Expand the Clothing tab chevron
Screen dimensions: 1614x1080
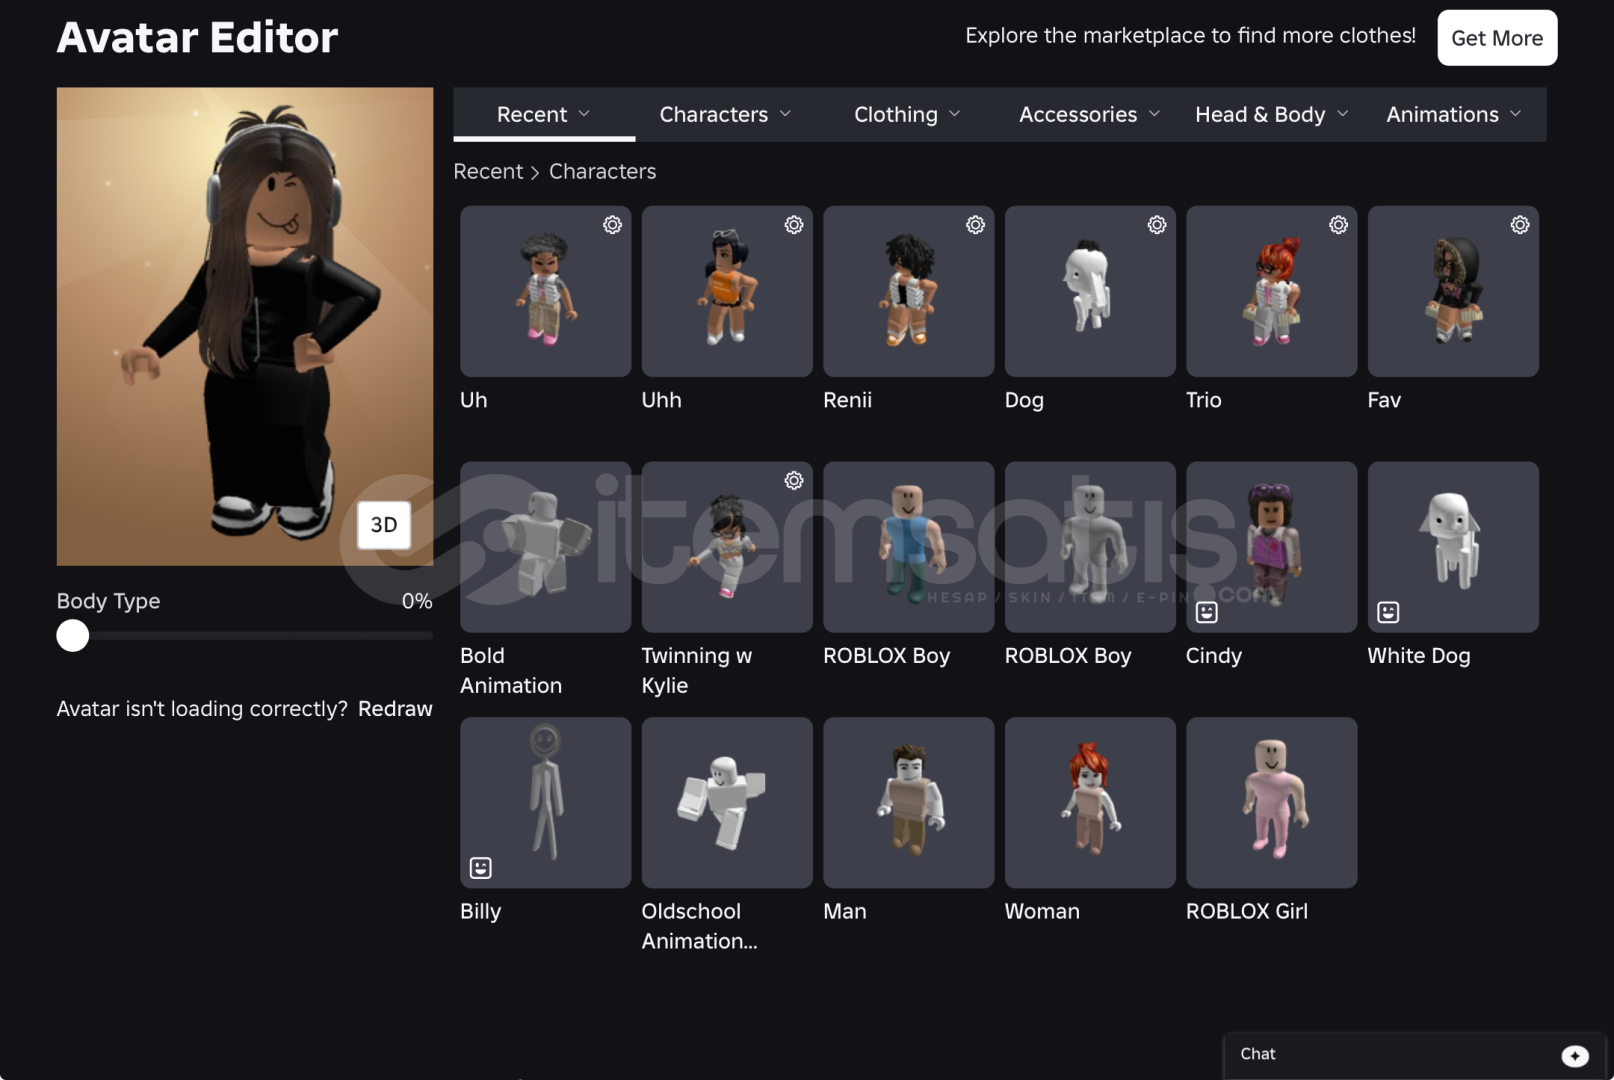[x=954, y=114]
